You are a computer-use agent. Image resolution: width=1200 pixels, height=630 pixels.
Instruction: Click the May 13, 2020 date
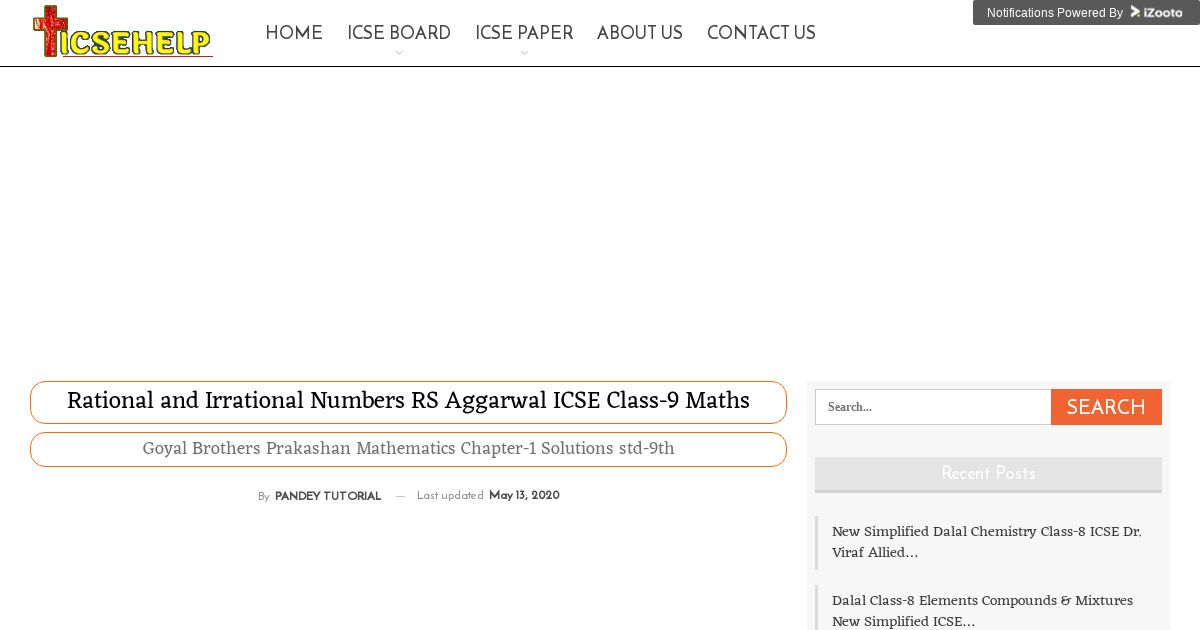pos(524,496)
